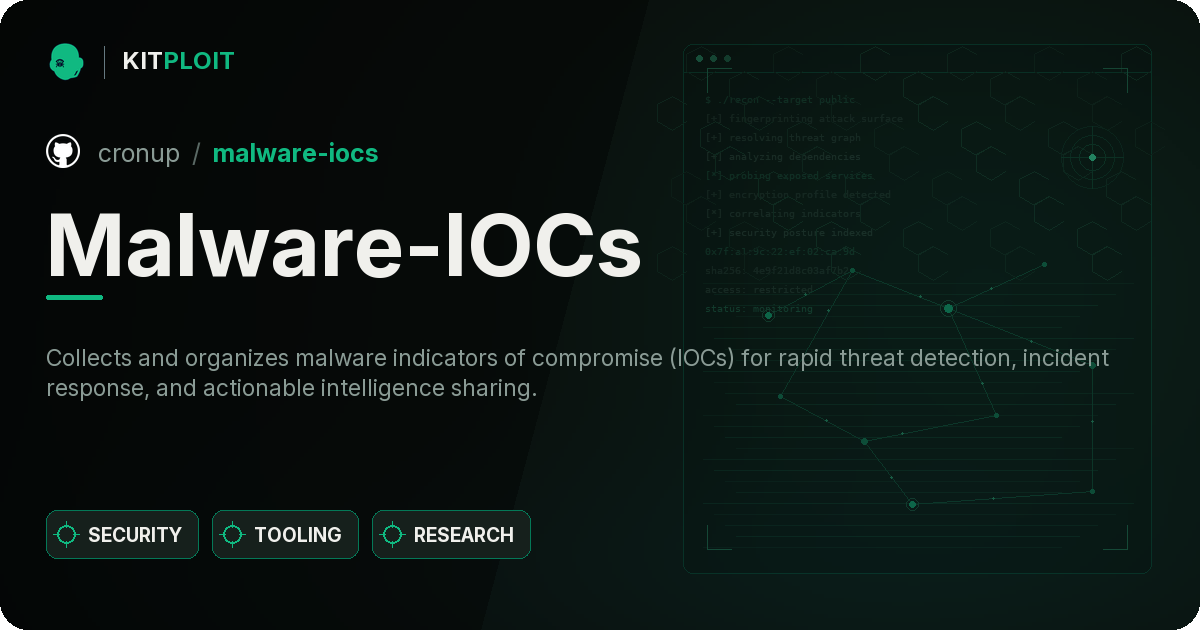Select the RESEARCH tag badge
Viewport: 1200px width, 630px height.
pyautogui.click(x=451, y=535)
